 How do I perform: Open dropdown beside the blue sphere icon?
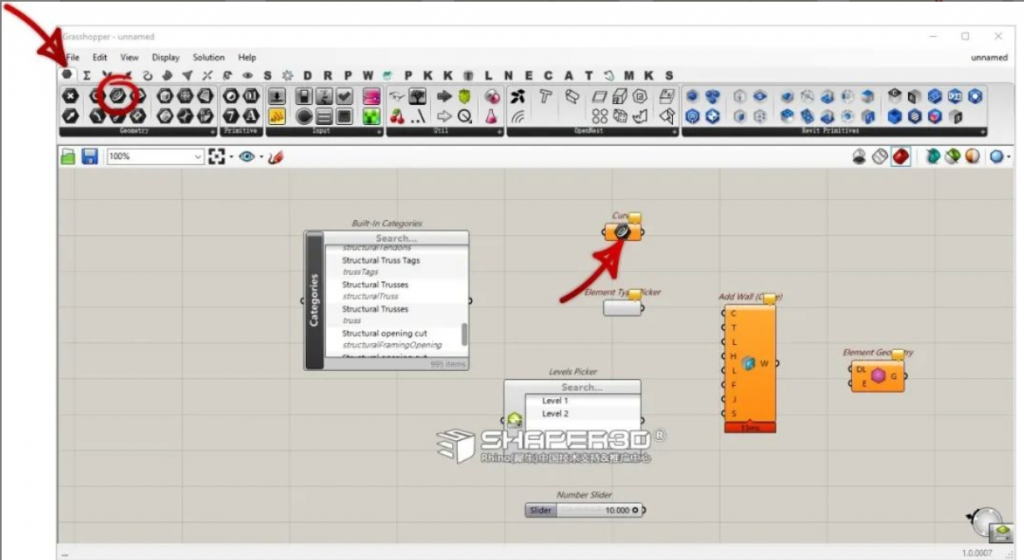(1009, 157)
